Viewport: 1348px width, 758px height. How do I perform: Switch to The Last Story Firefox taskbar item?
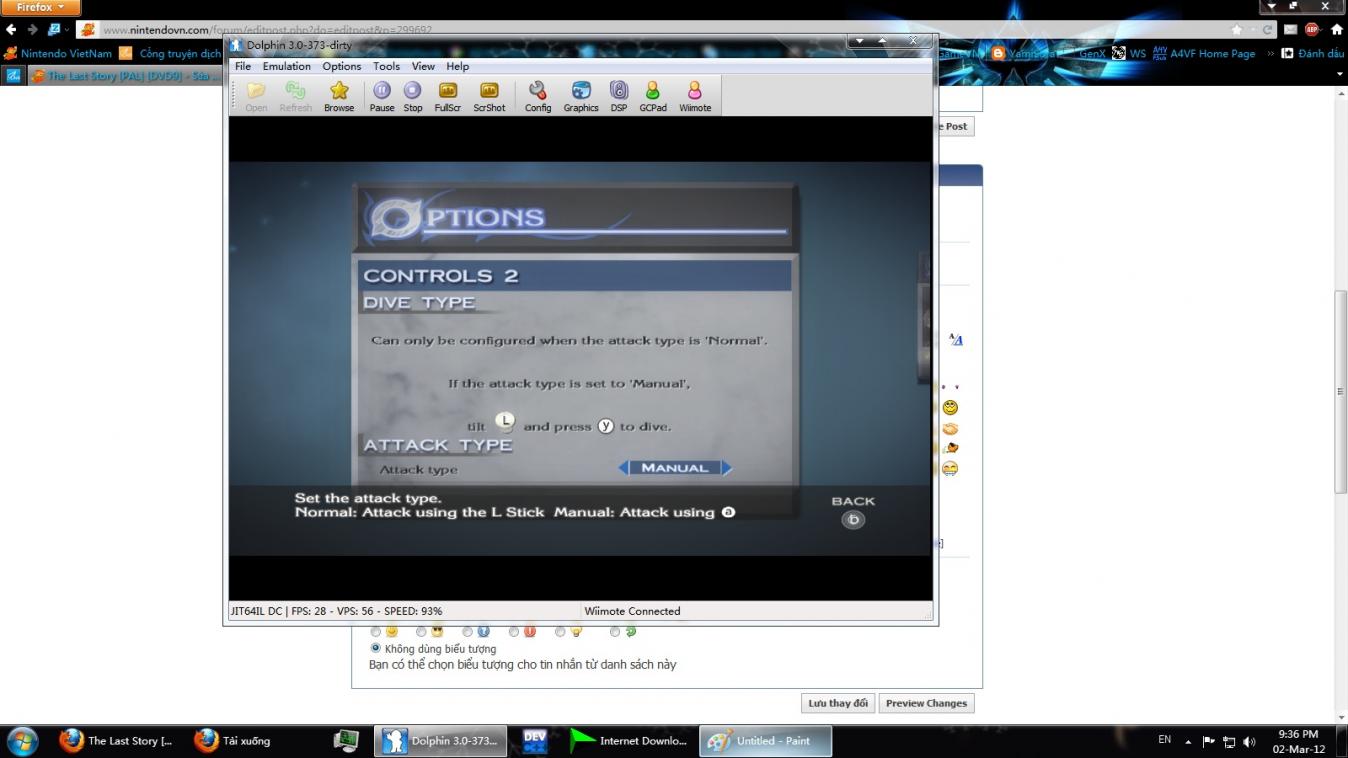coord(116,741)
